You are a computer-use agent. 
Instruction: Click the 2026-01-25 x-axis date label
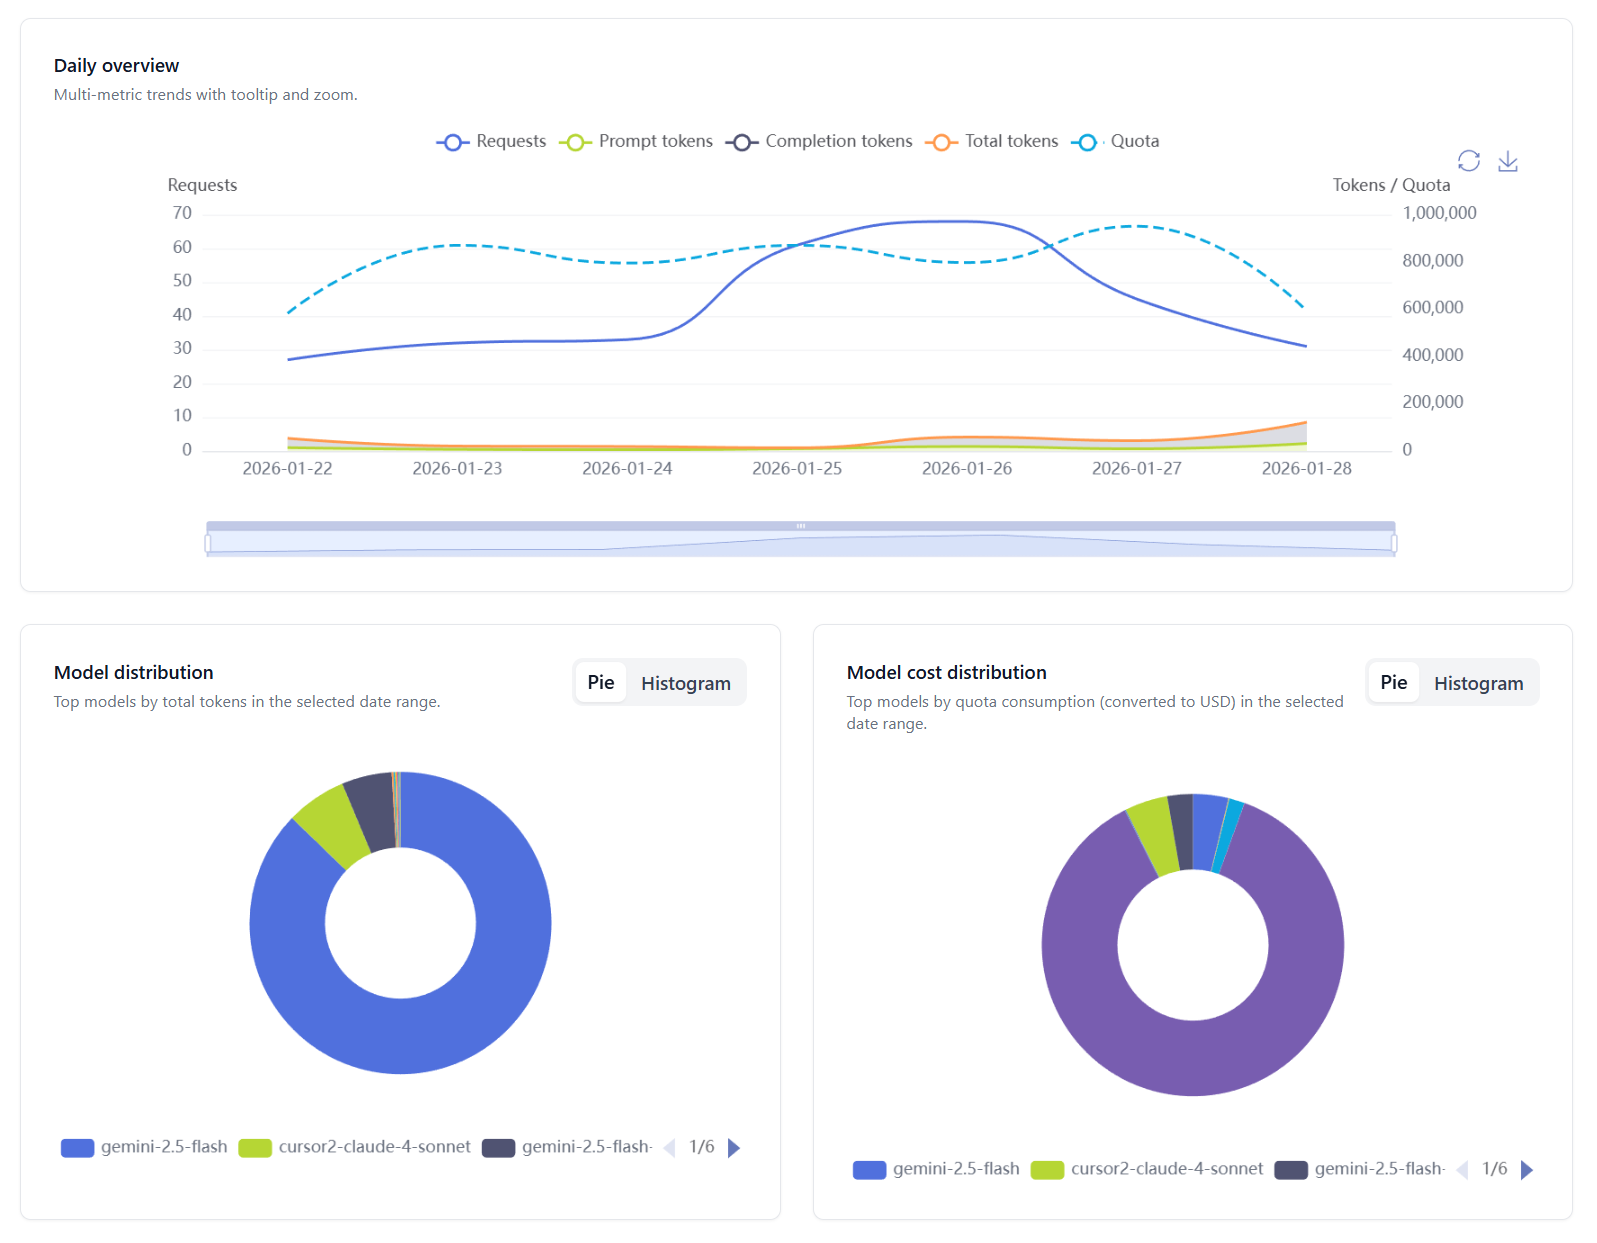pyautogui.click(x=797, y=468)
